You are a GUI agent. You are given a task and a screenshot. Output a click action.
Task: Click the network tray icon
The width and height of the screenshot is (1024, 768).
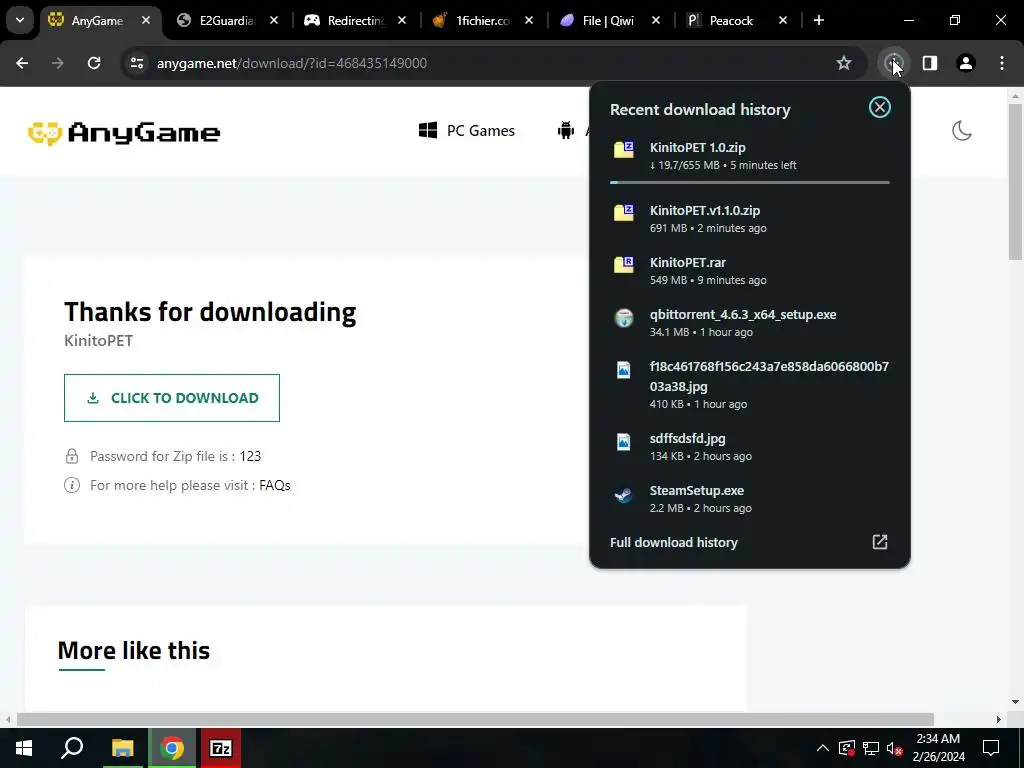coord(871,748)
